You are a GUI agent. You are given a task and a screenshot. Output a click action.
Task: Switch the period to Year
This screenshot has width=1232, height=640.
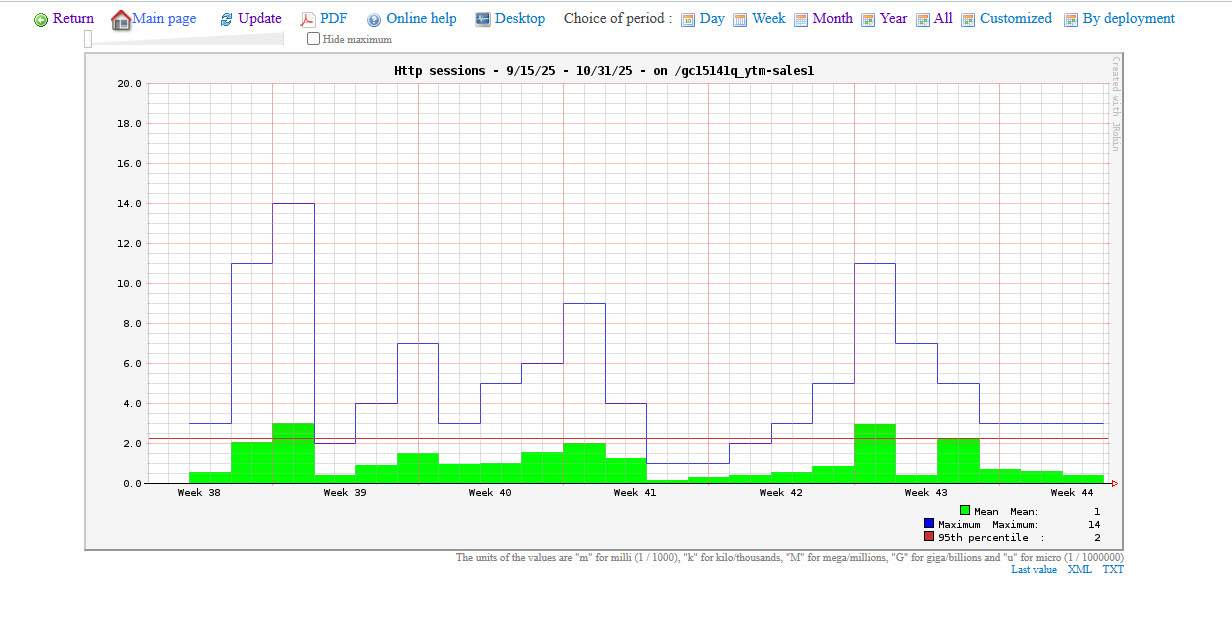coord(893,19)
